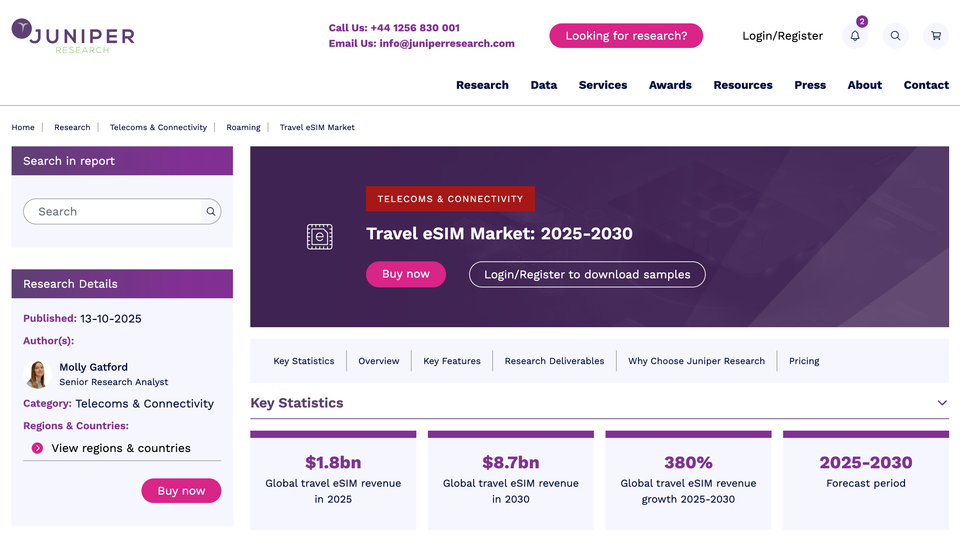Open the About menu
960x543 pixels.
(864, 85)
